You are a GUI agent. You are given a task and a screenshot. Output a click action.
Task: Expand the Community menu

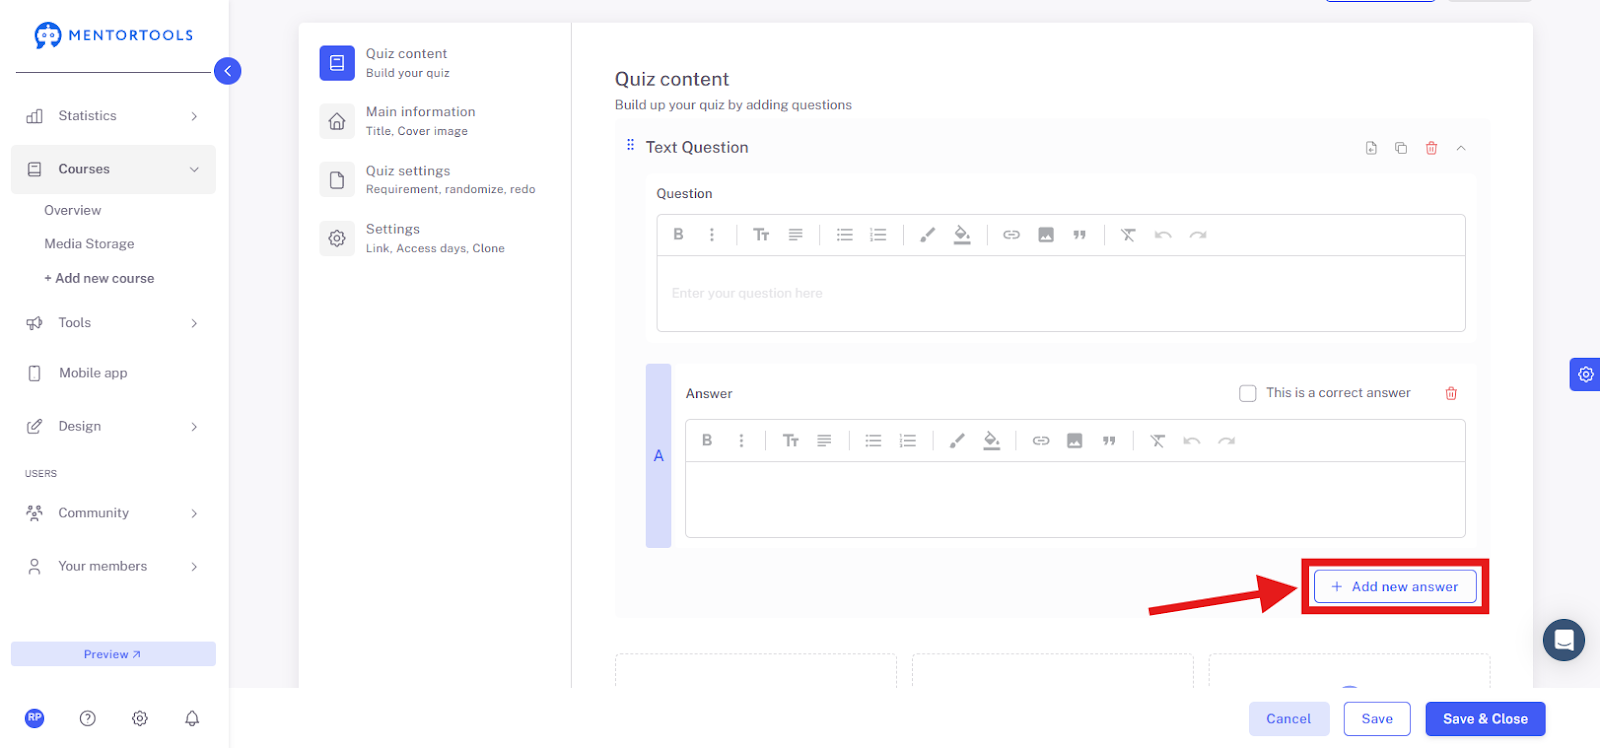(x=113, y=513)
